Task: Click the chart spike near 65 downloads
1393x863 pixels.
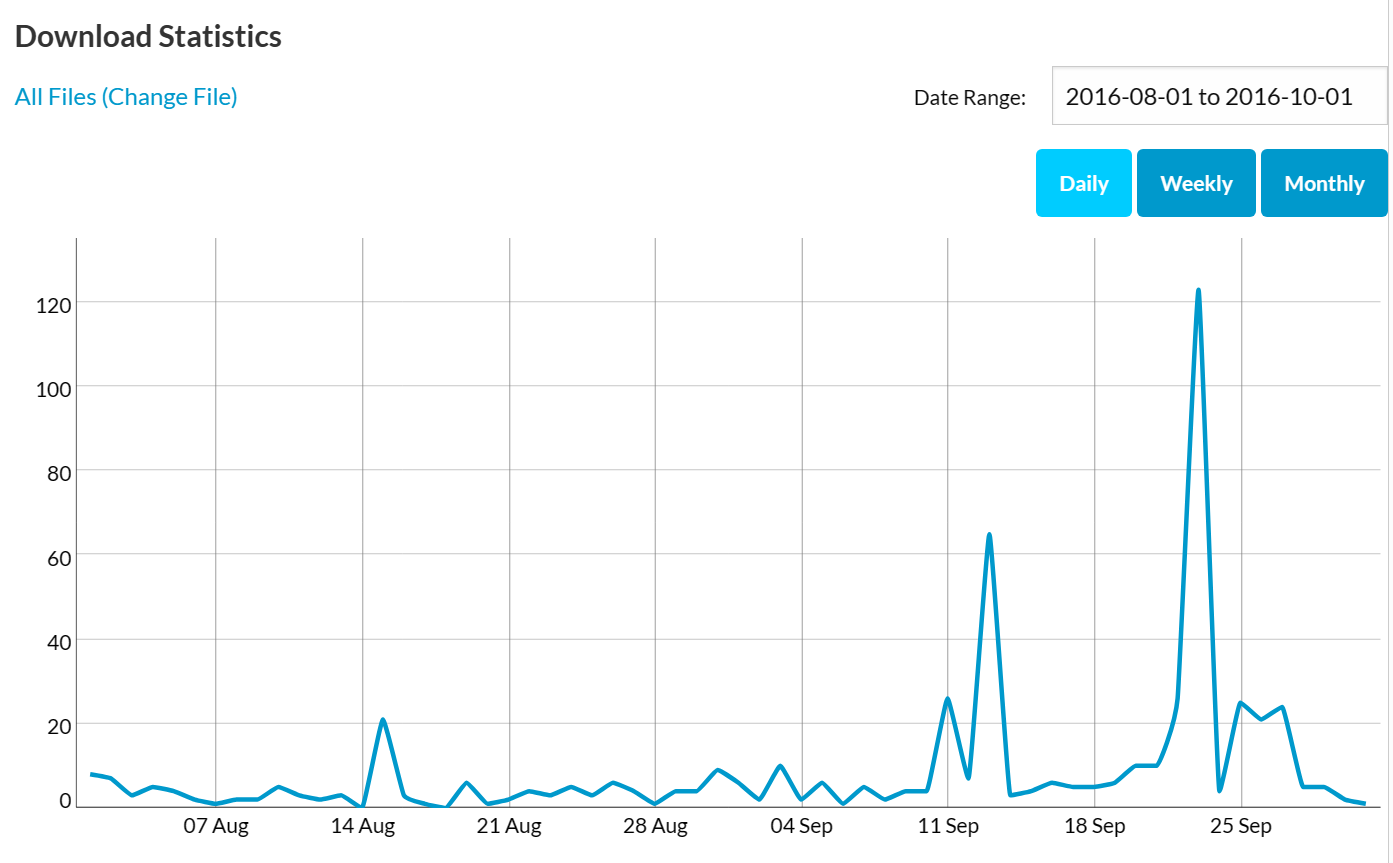Action: click(989, 535)
